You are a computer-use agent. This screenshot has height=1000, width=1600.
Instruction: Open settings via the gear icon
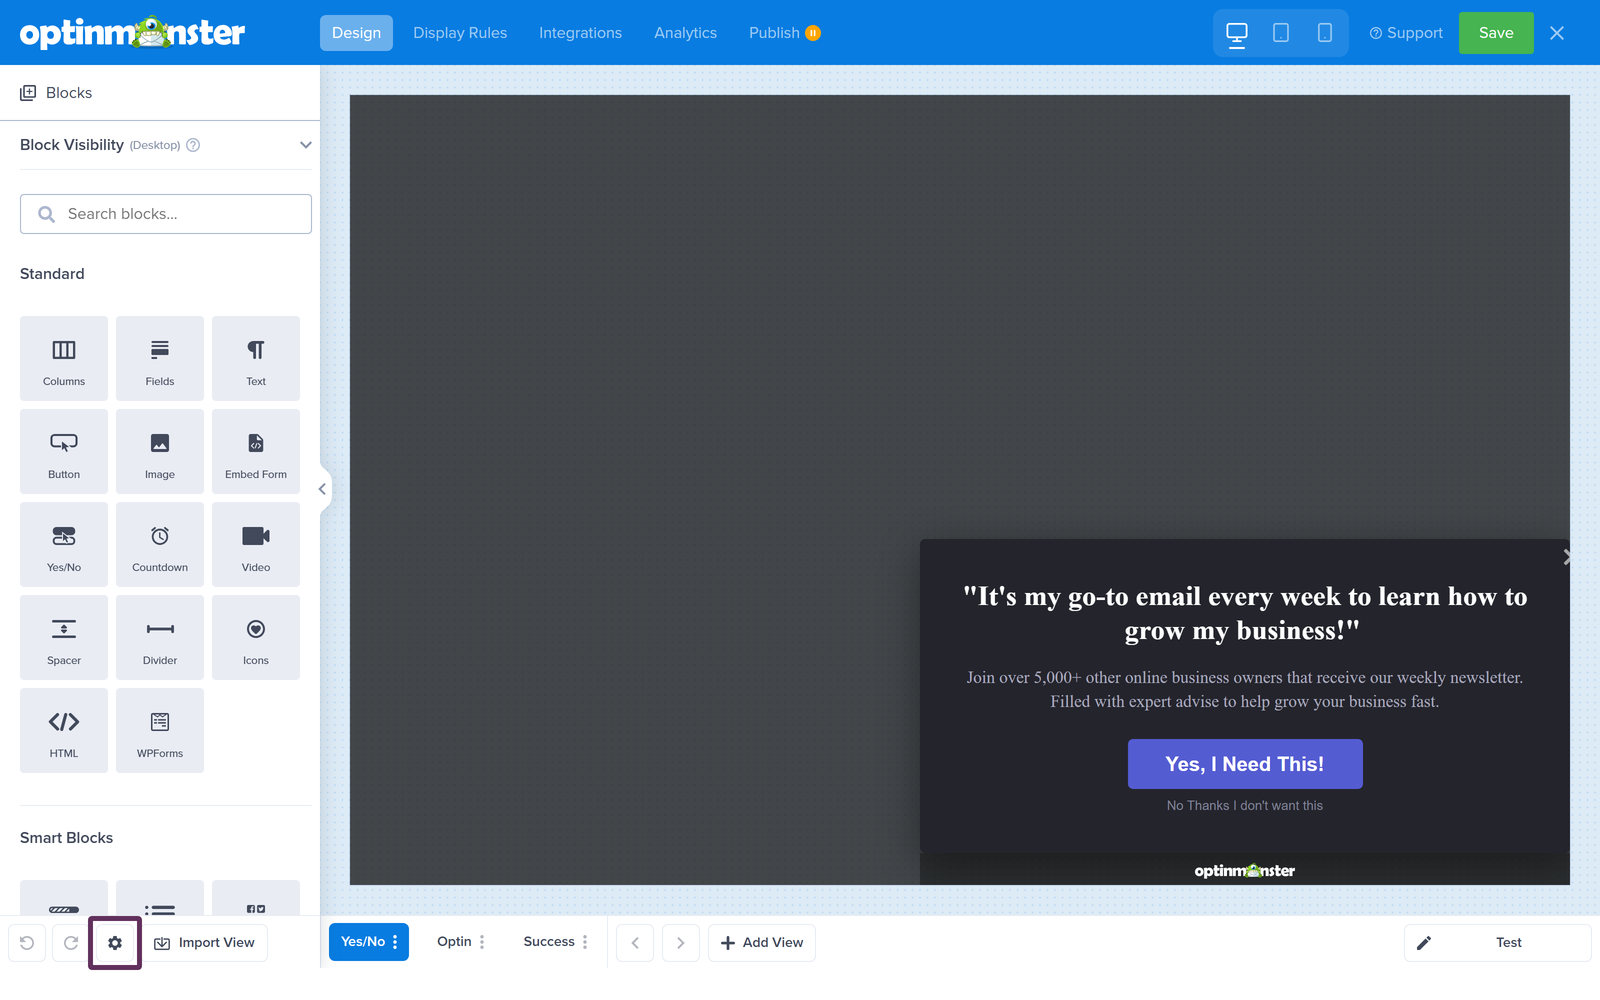pos(115,943)
